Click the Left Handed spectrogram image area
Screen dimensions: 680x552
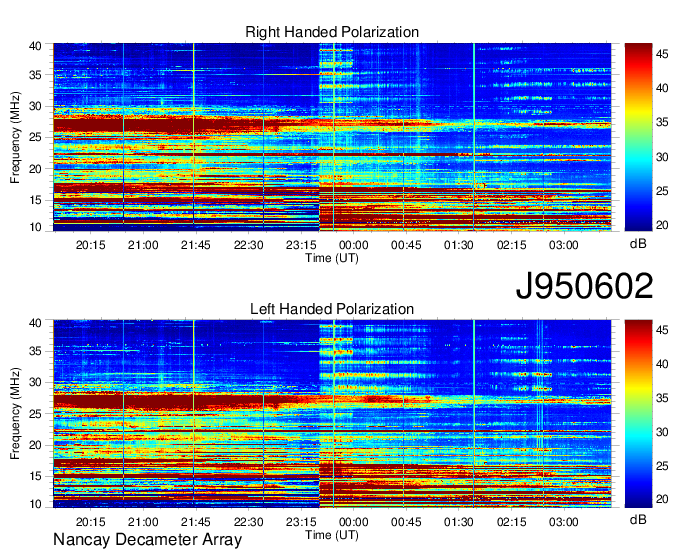332,414
